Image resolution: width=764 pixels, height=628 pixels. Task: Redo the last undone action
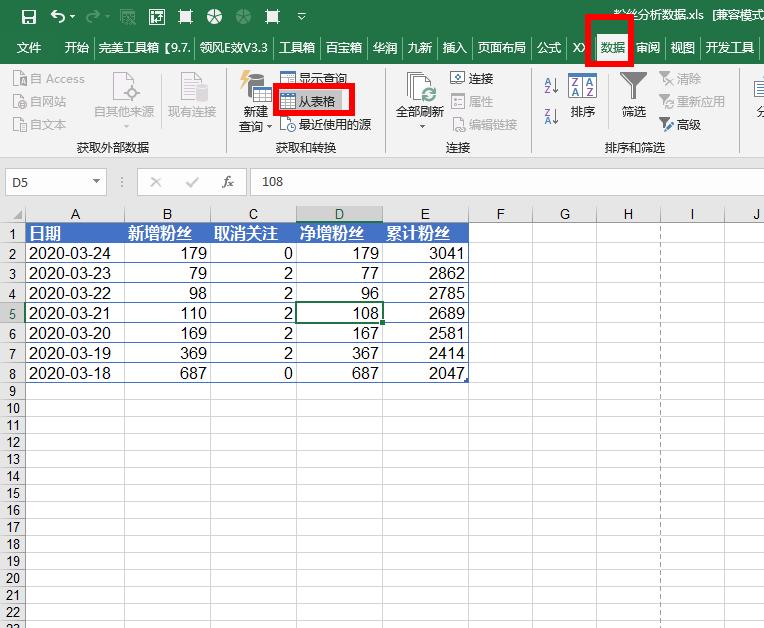[x=93, y=17]
